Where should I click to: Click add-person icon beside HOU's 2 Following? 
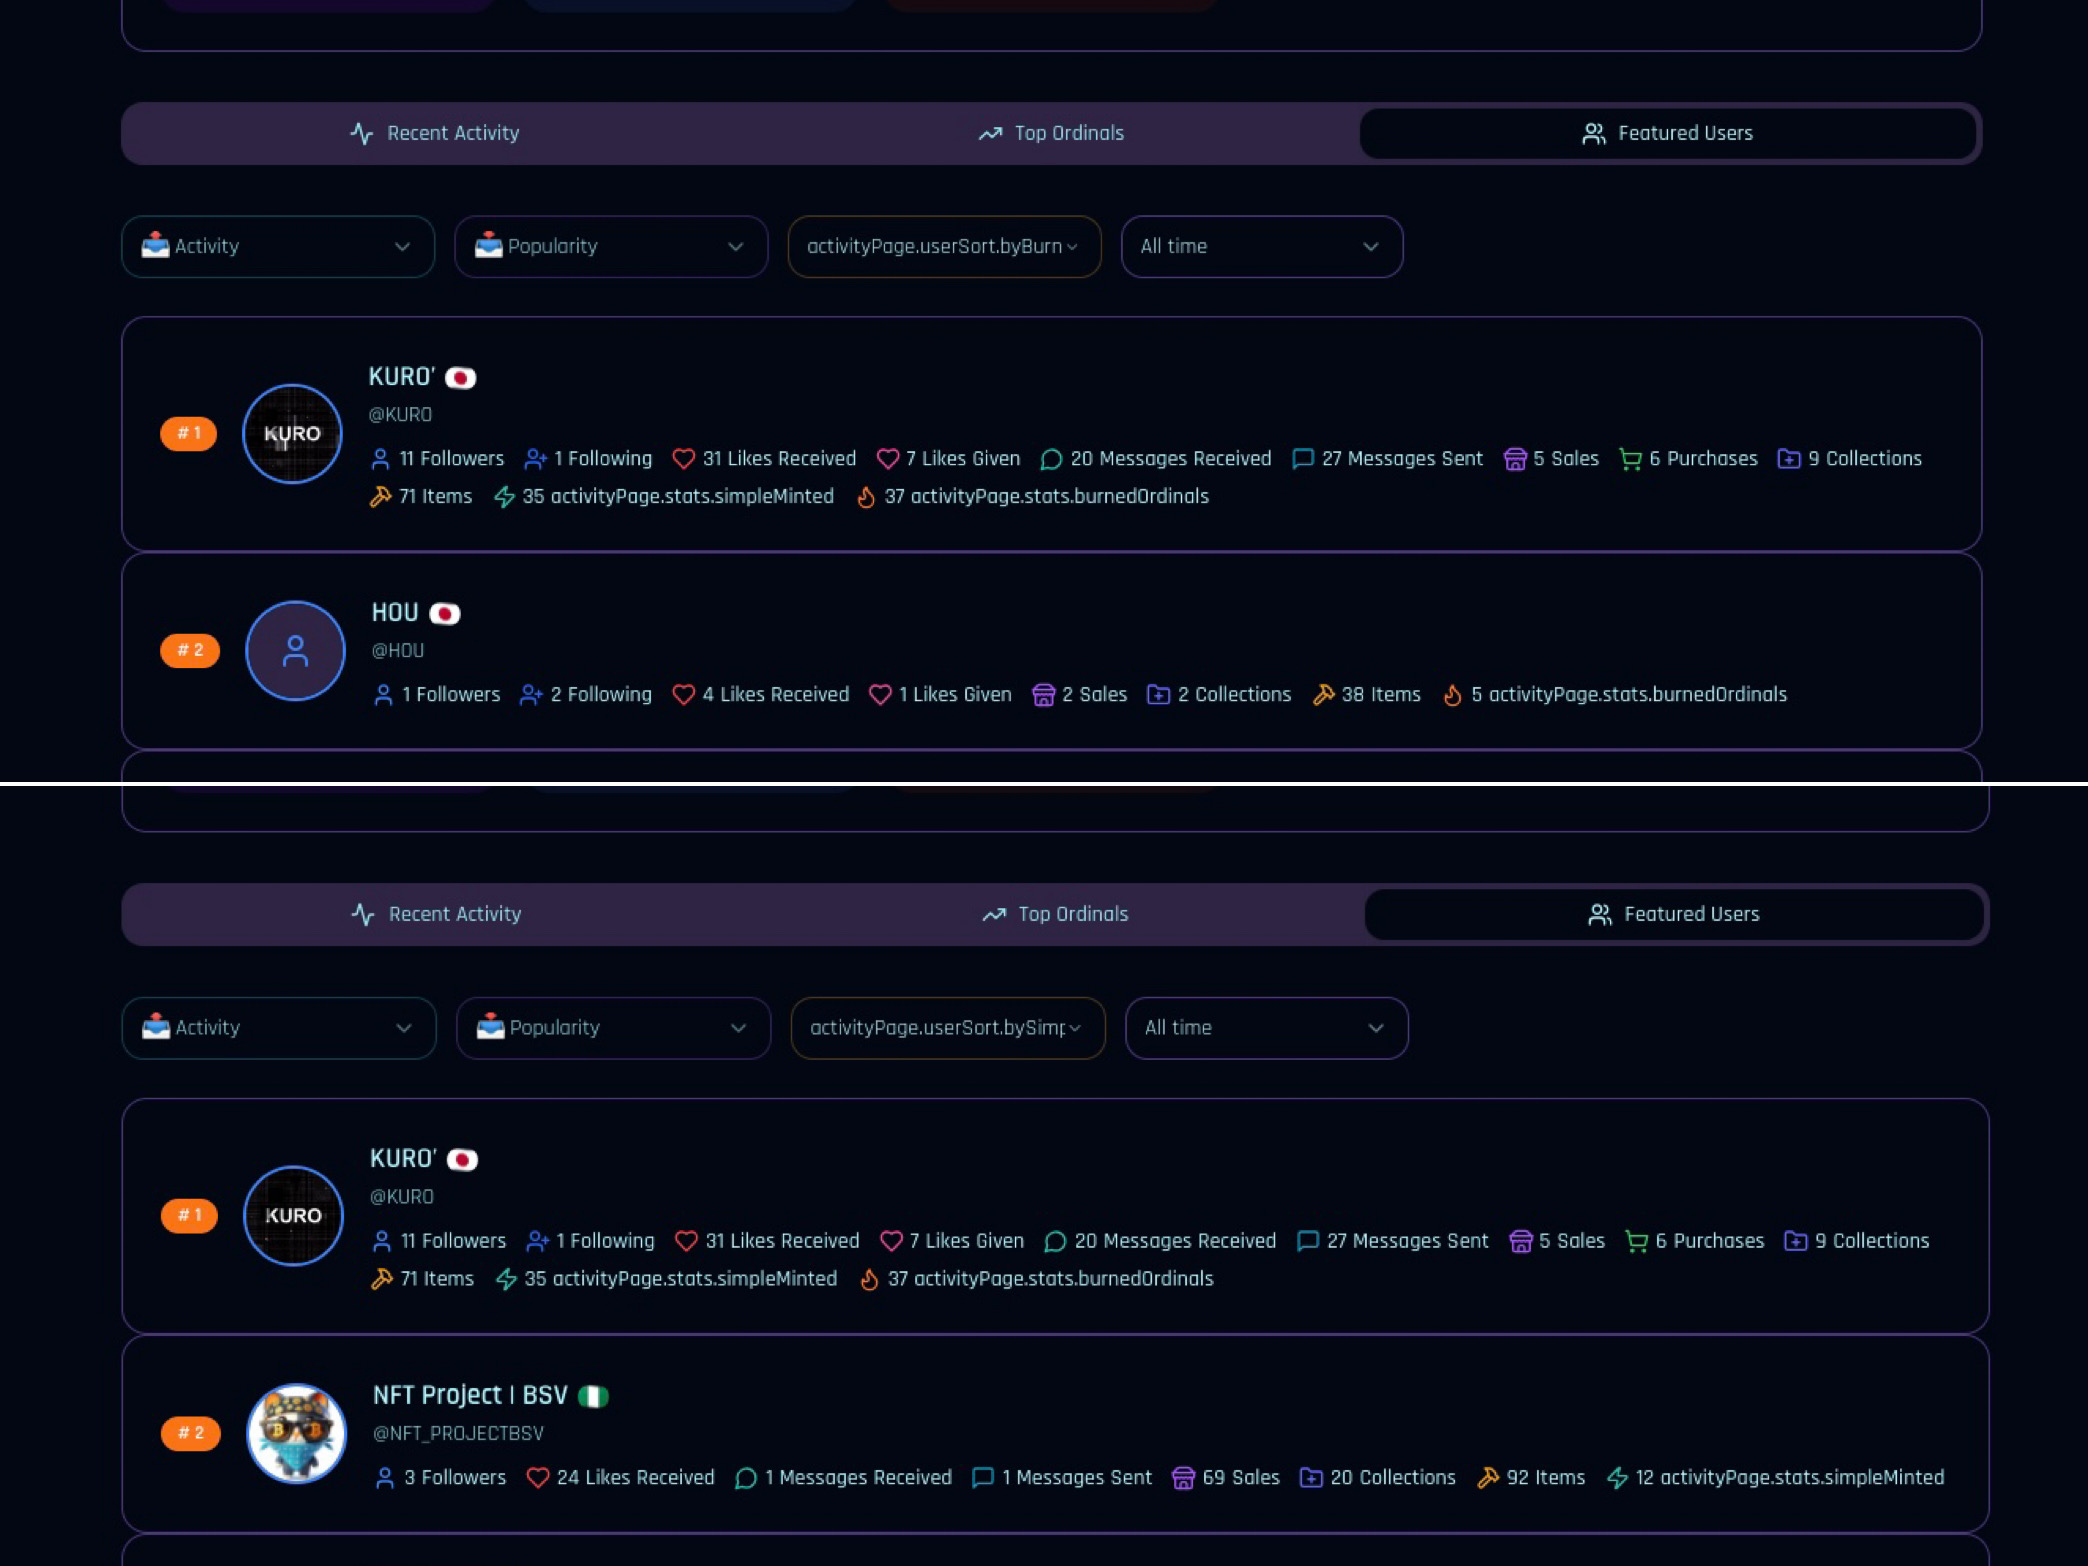pos(531,694)
